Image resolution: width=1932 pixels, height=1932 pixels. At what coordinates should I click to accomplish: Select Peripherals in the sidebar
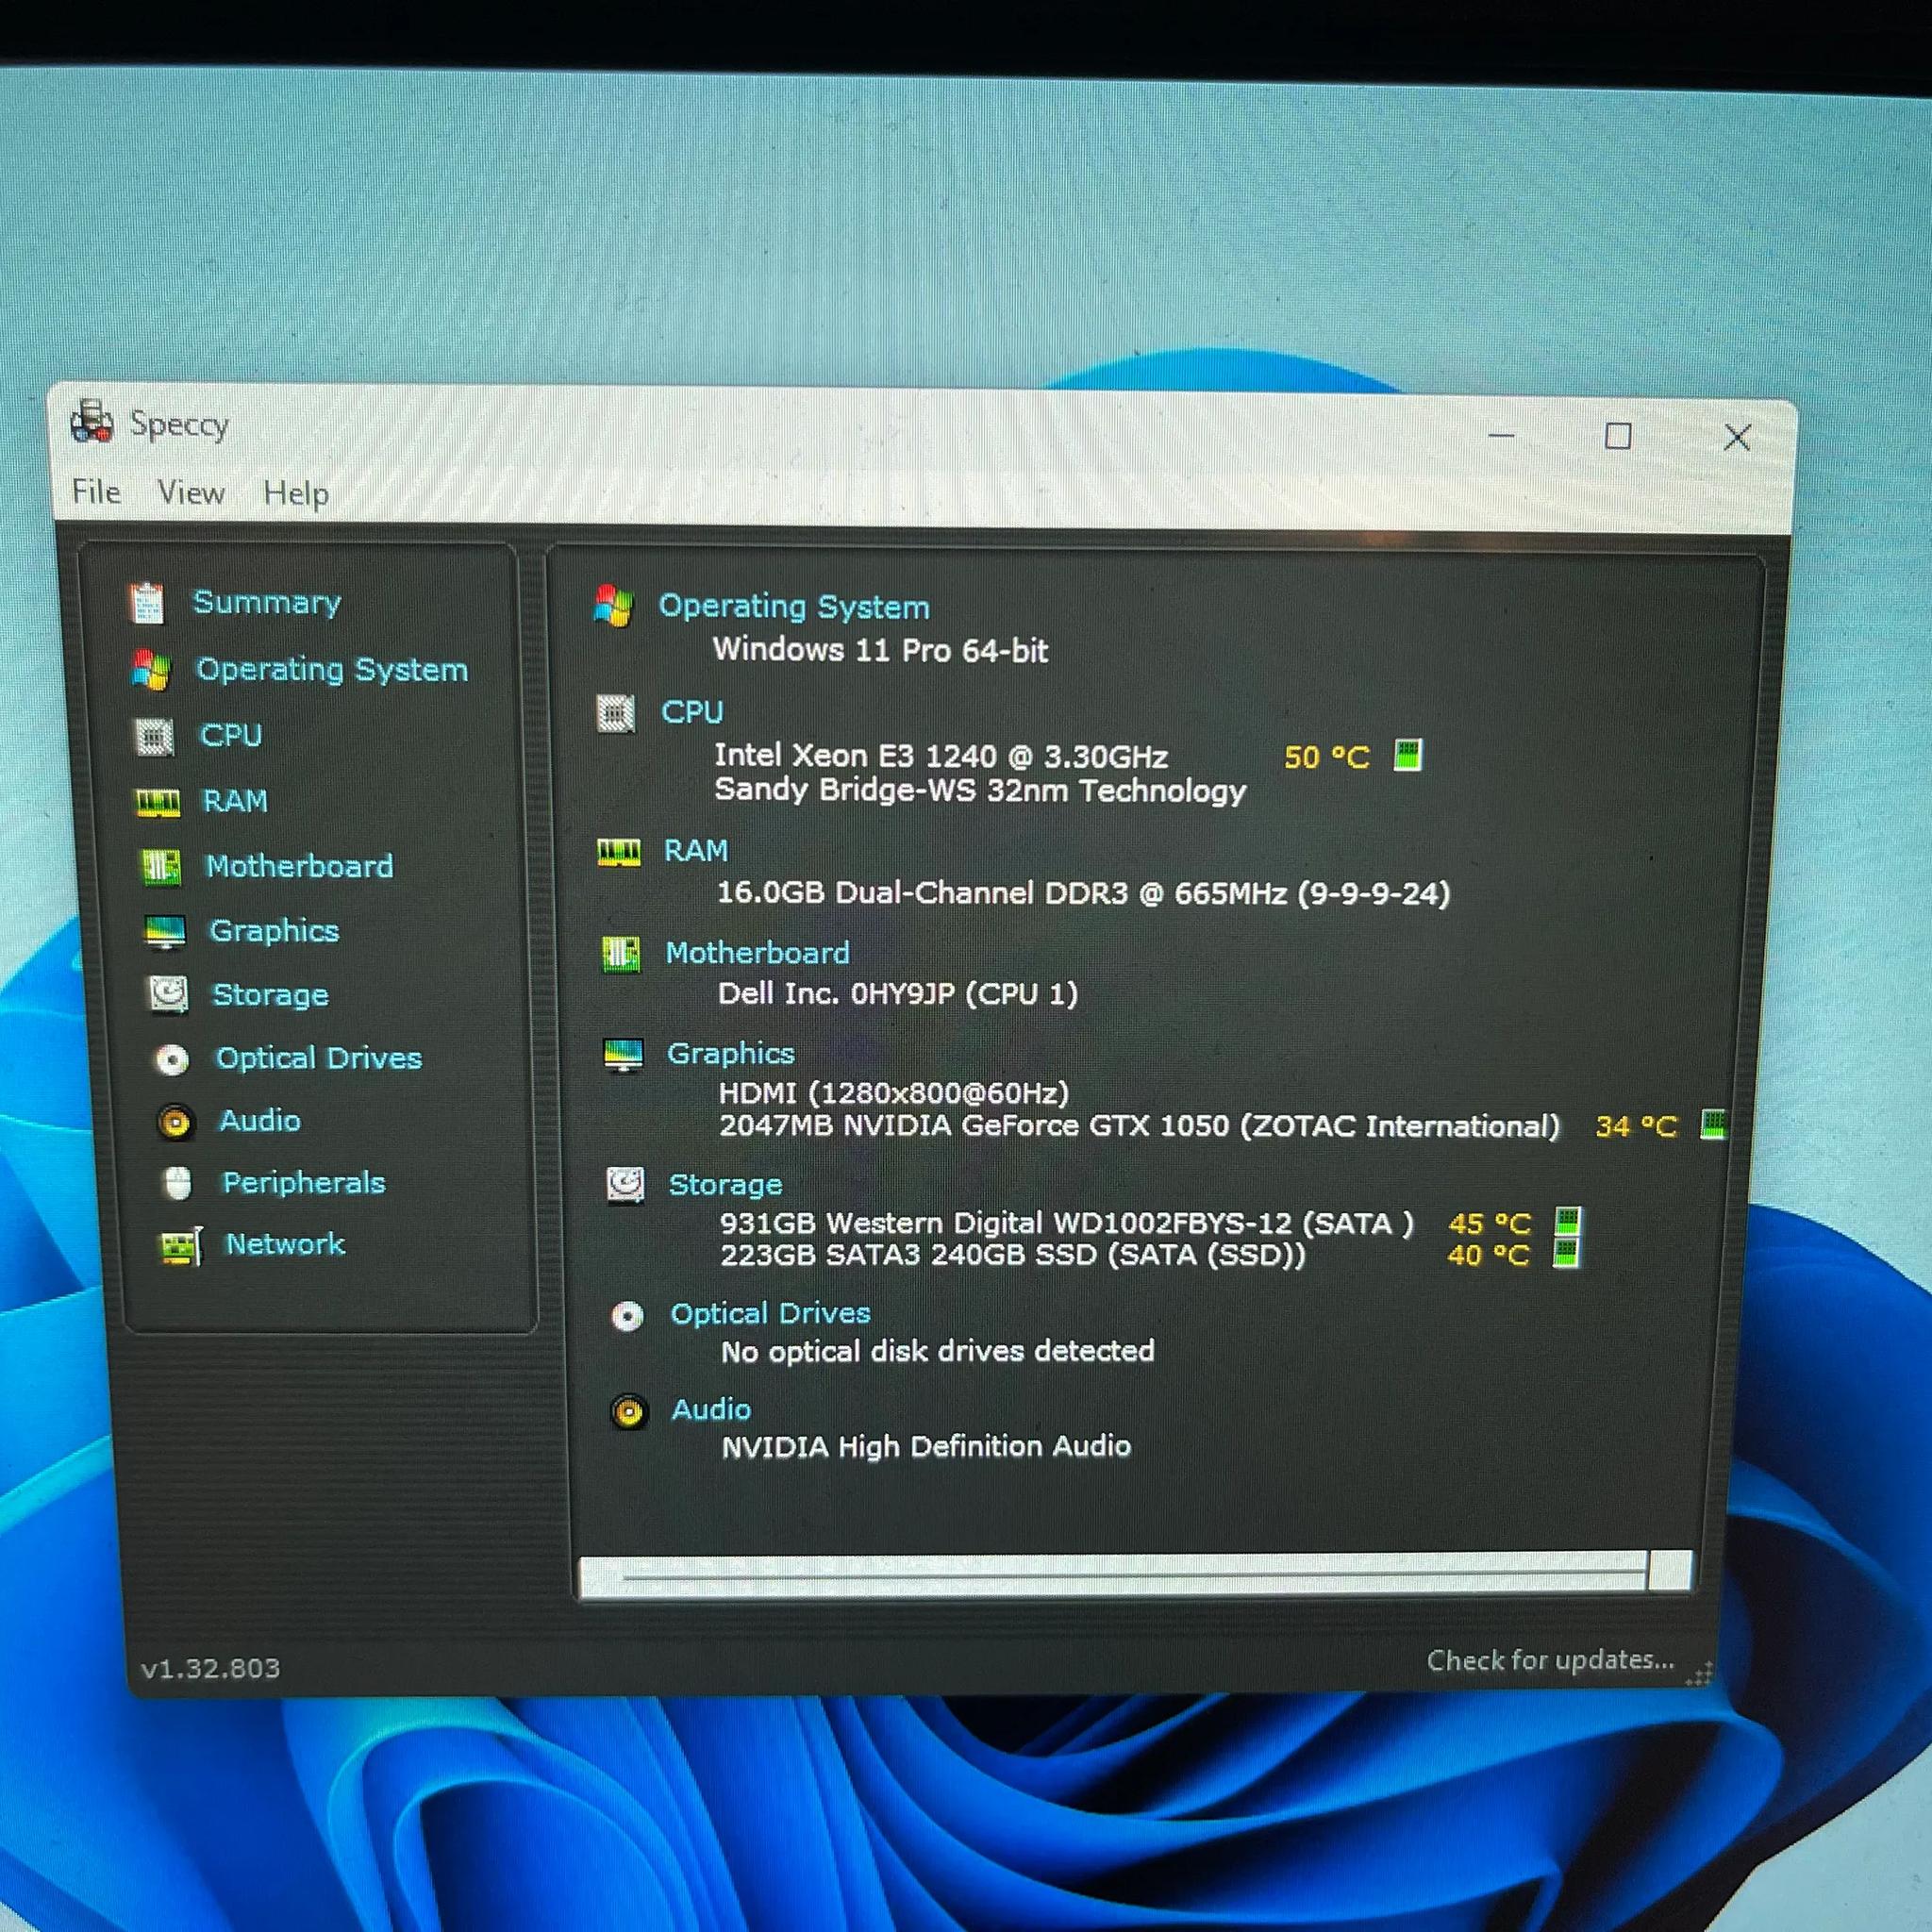tap(304, 1183)
